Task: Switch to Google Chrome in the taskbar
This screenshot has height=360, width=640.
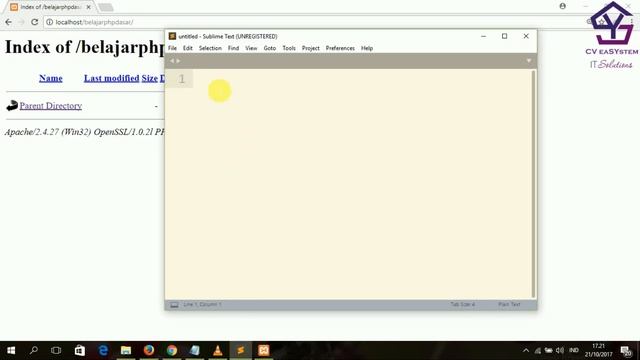Action: click(x=172, y=351)
